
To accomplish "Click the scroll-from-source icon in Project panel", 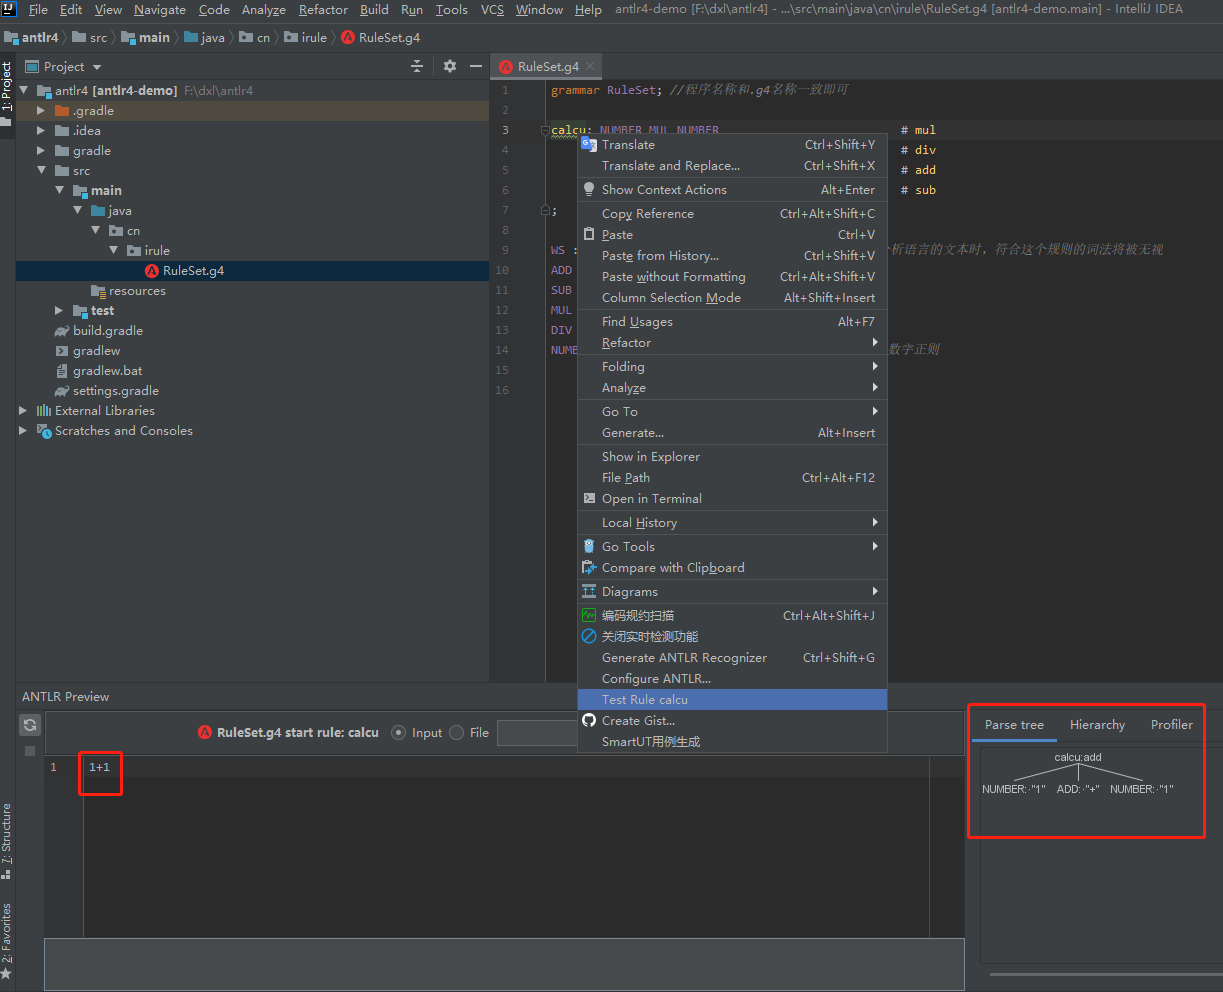I will point(417,66).
